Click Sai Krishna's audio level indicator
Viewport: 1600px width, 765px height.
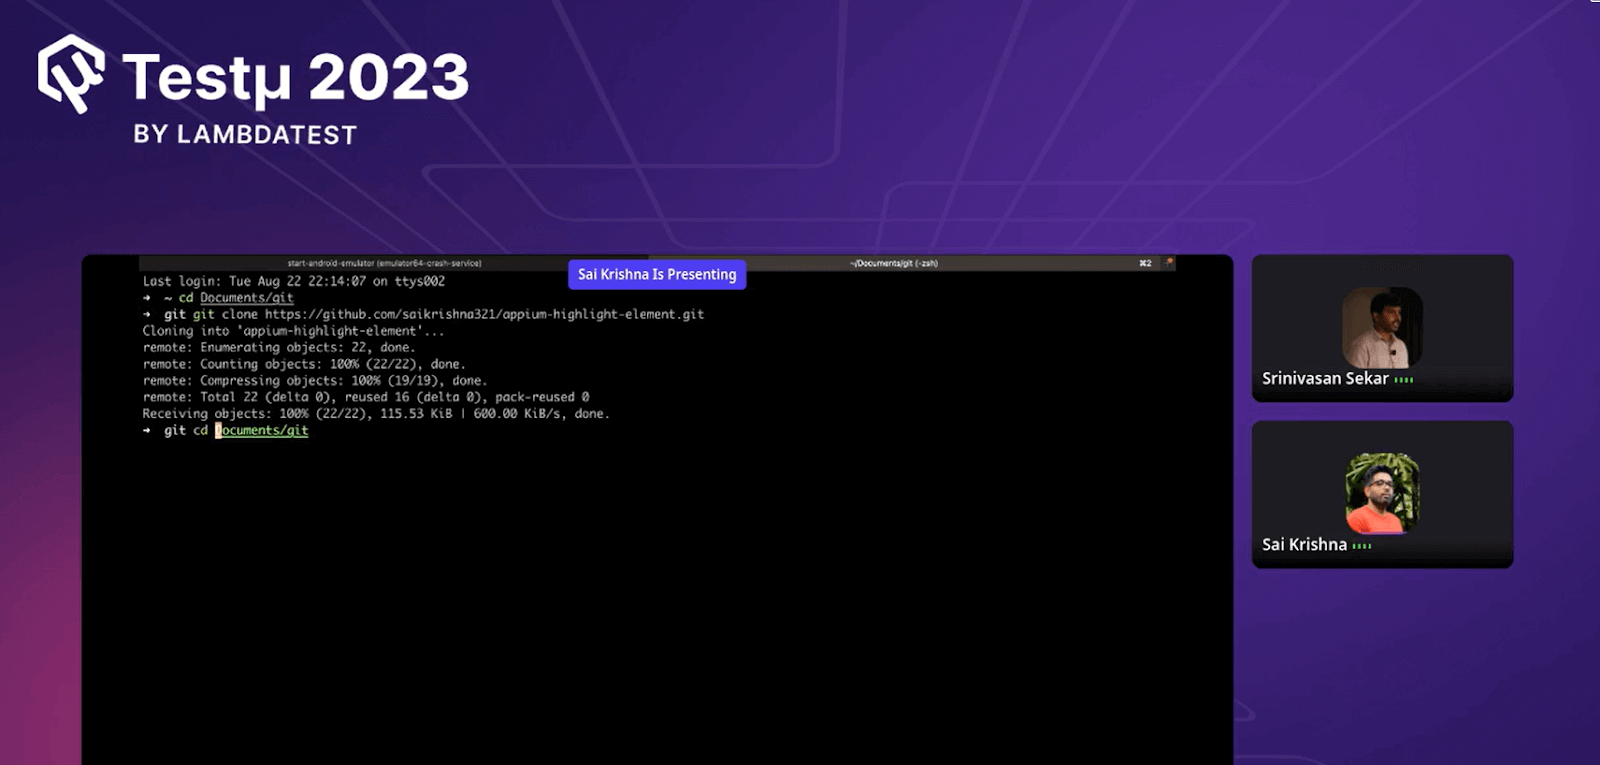(x=1362, y=546)
